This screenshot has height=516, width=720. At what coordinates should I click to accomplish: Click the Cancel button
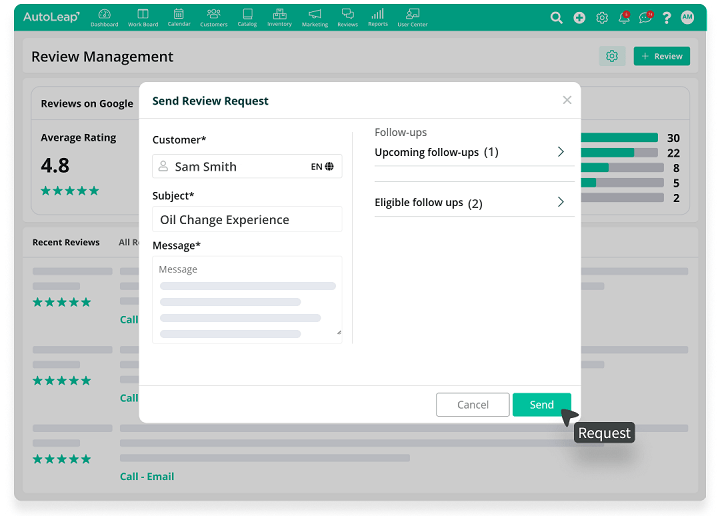pyautogui.click(x=473, y=405)
